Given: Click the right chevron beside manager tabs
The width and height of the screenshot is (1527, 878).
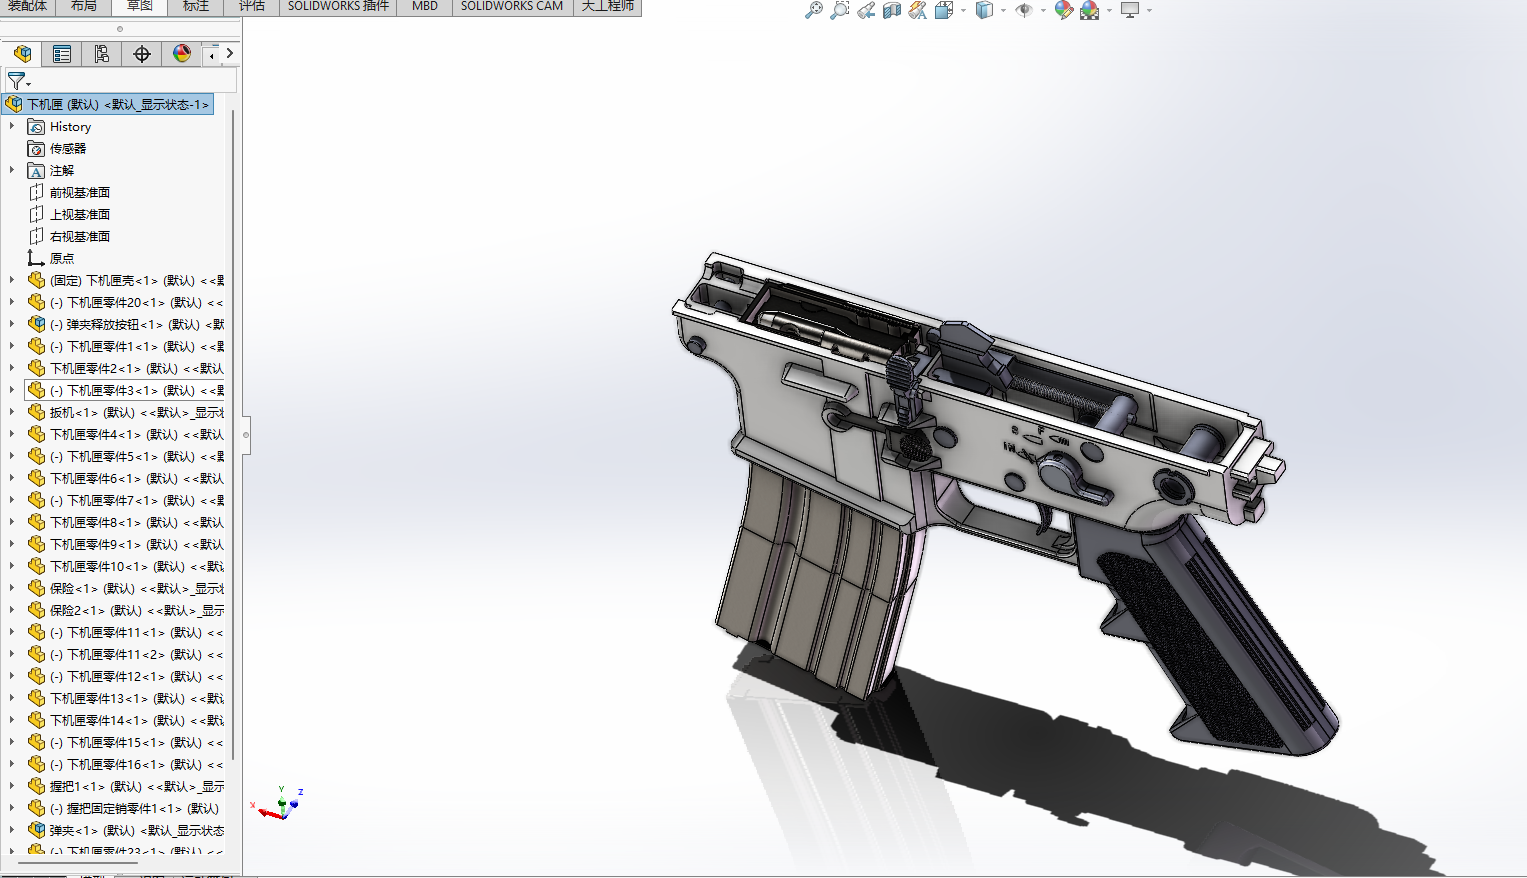Looking at the screenshot, I should [x=230, y=53].
